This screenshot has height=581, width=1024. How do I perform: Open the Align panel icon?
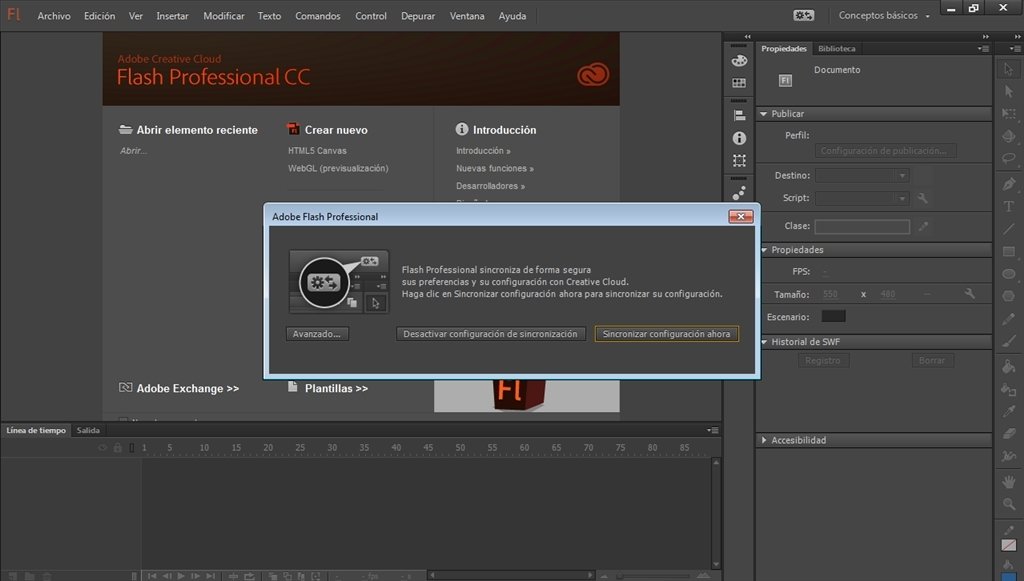pos(739,116)
